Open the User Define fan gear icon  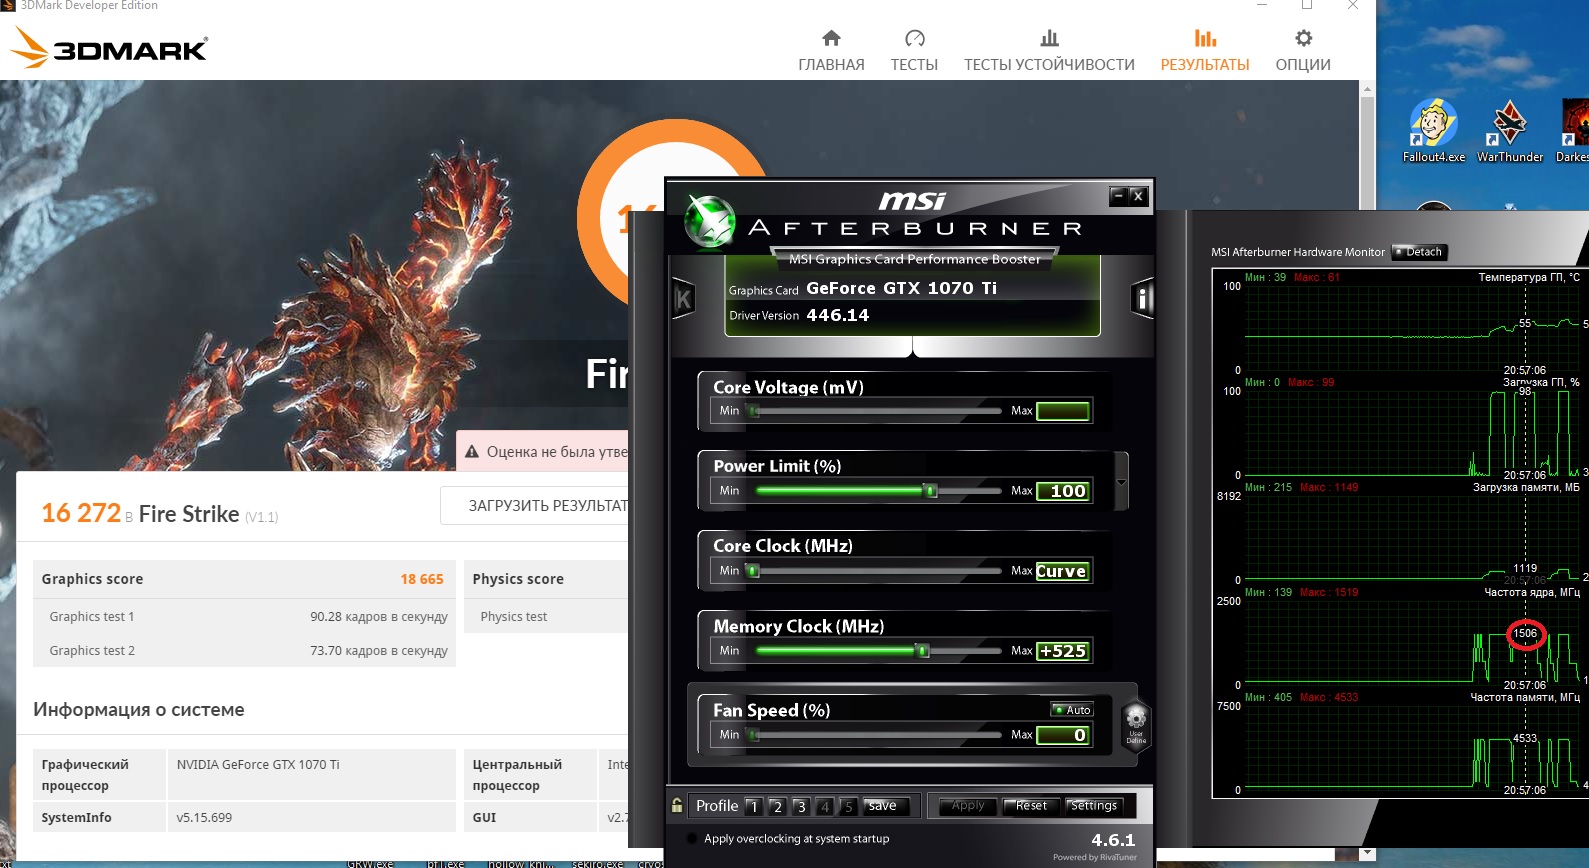click(x=1136, y=725)
